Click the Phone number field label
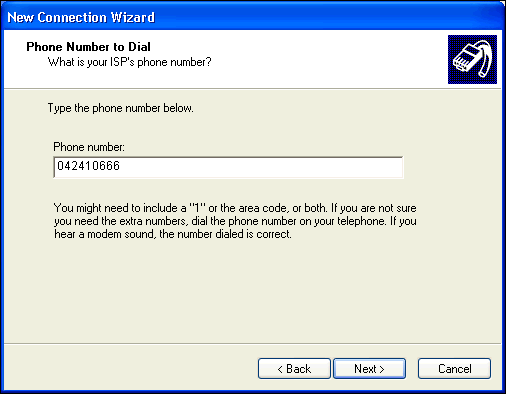Viewport: 506px width, 394px height. coord(89,147)
